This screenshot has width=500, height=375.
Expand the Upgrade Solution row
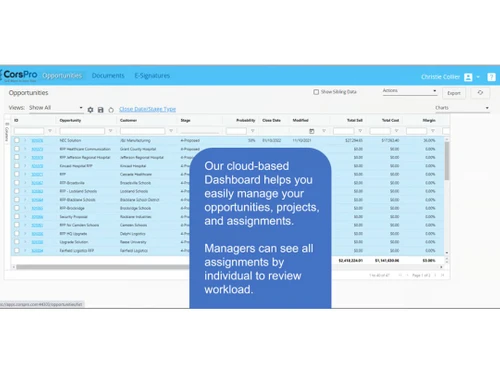point(25,242)
